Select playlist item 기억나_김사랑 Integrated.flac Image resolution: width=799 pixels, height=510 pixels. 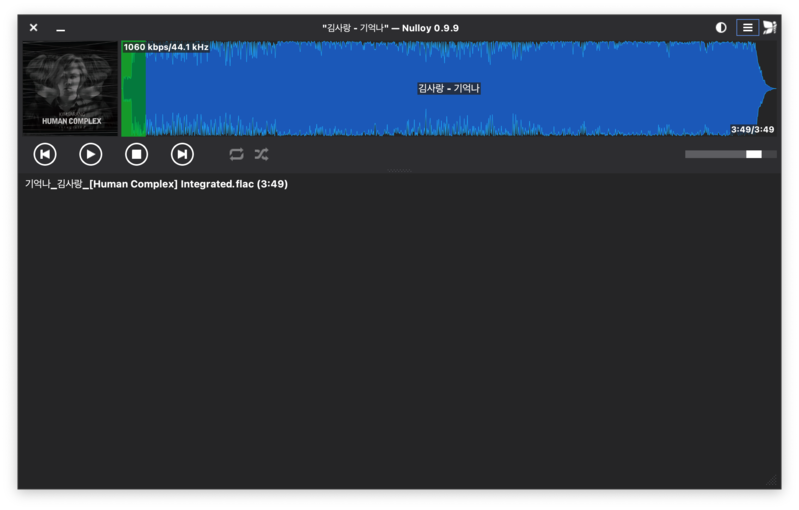tap(156, 184)
